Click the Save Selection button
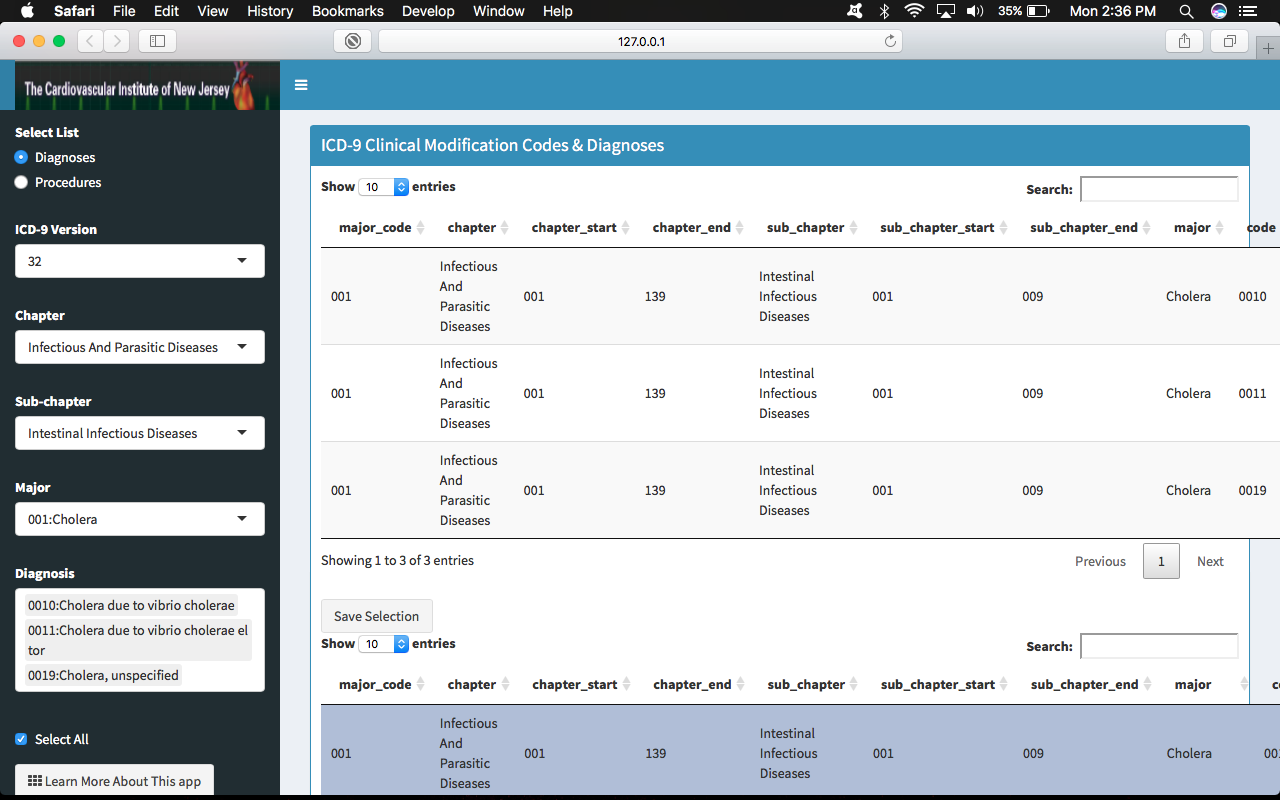This screenshot has height=800, width=1280. click(376, 616)
